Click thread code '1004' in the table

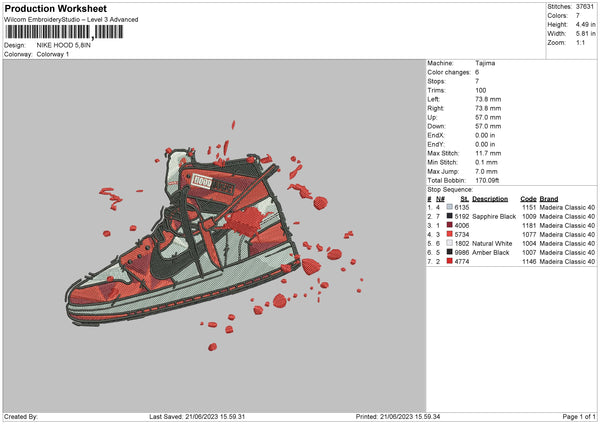(x=529, y=243)
